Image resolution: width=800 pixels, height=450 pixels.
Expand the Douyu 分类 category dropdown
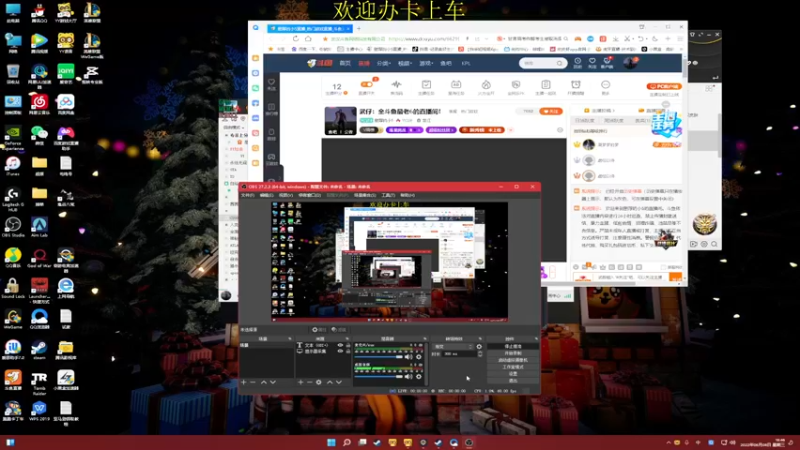click(x=383, y=63)
